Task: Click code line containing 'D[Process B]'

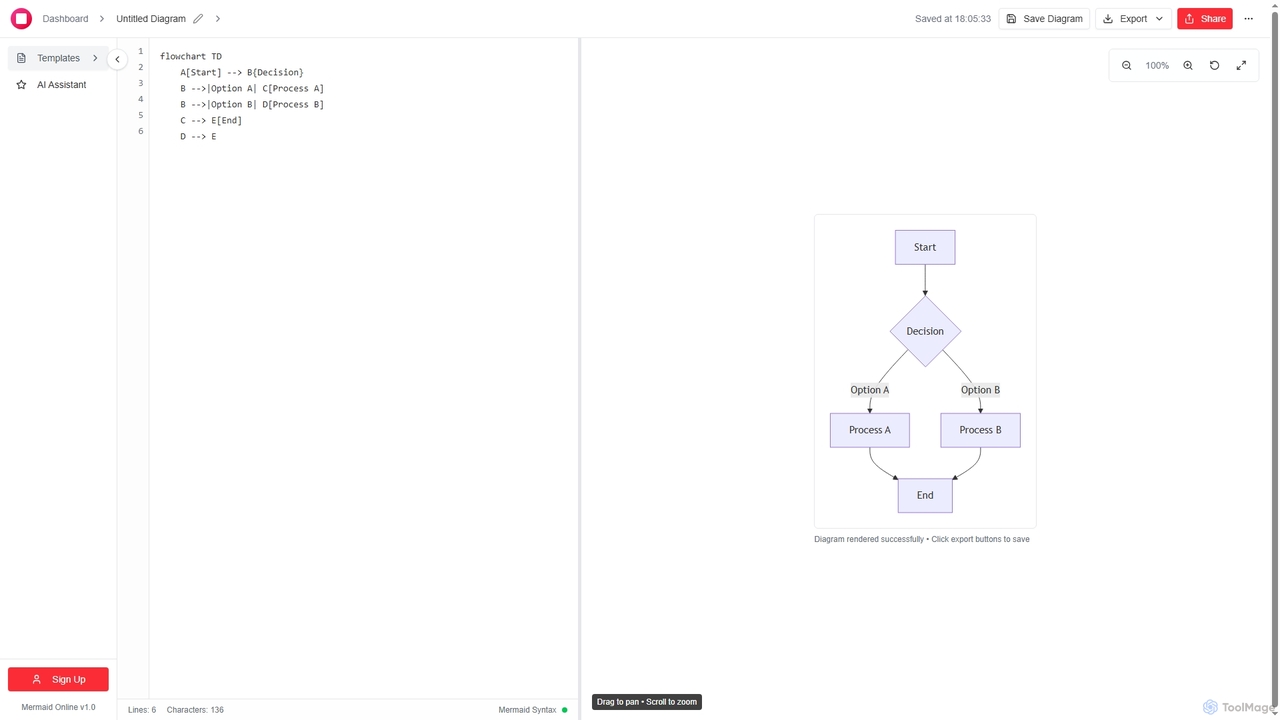Action: coord(252,104)
